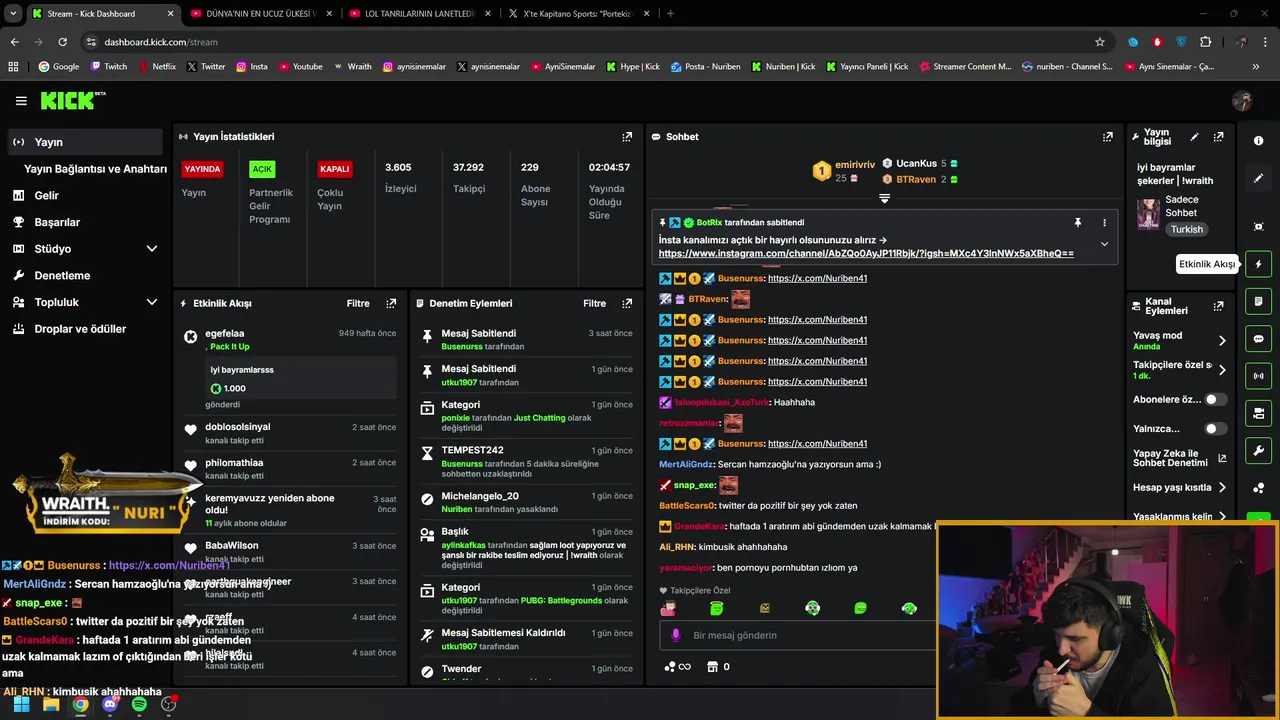Expand the pinned message with its chevron
The width and height of the screenshot is (1280, 720).
point(1104,244)
